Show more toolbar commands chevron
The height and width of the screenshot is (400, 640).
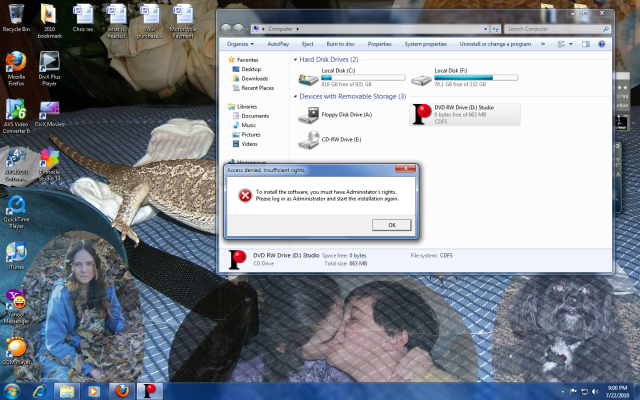click(543, 44)
